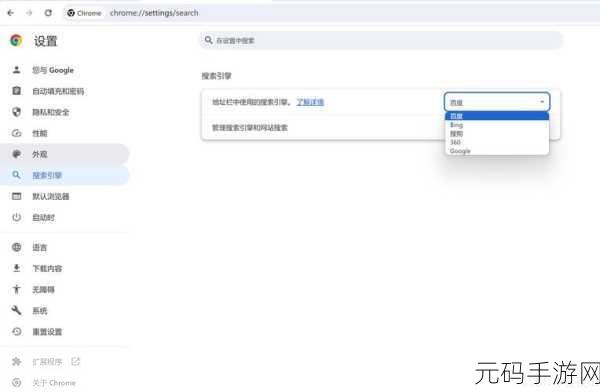Click the default browser window icon

pyautogui.click(x=16, y=196)
